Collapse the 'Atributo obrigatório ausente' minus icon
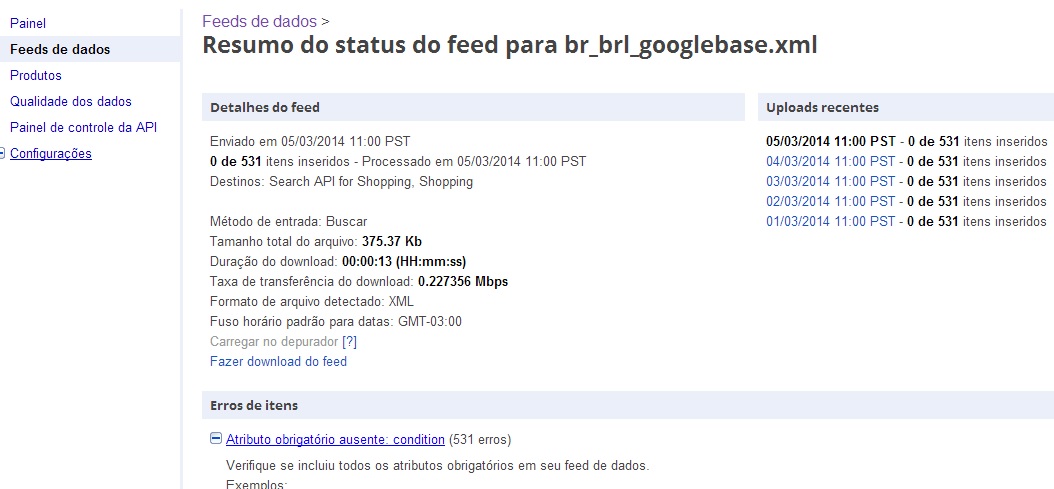The image size is (1054, 489). [x=216, y=439]
